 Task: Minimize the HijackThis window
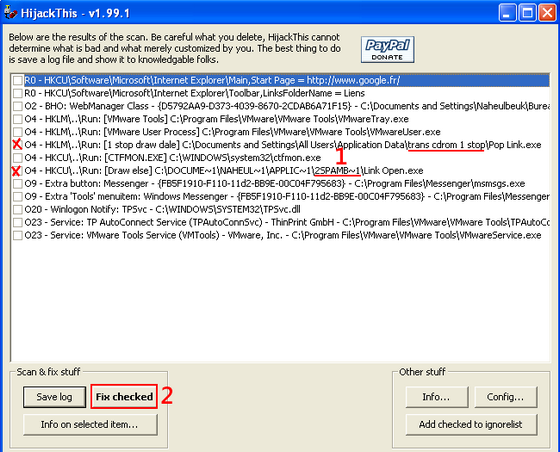tap(507, 13)
